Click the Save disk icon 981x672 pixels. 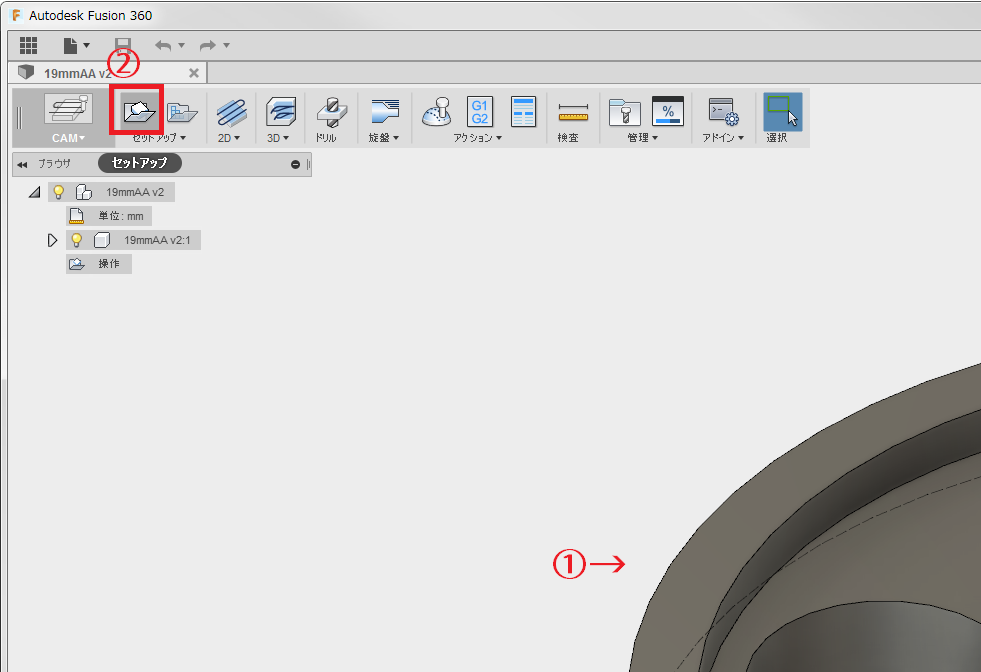tap(123, 45)
